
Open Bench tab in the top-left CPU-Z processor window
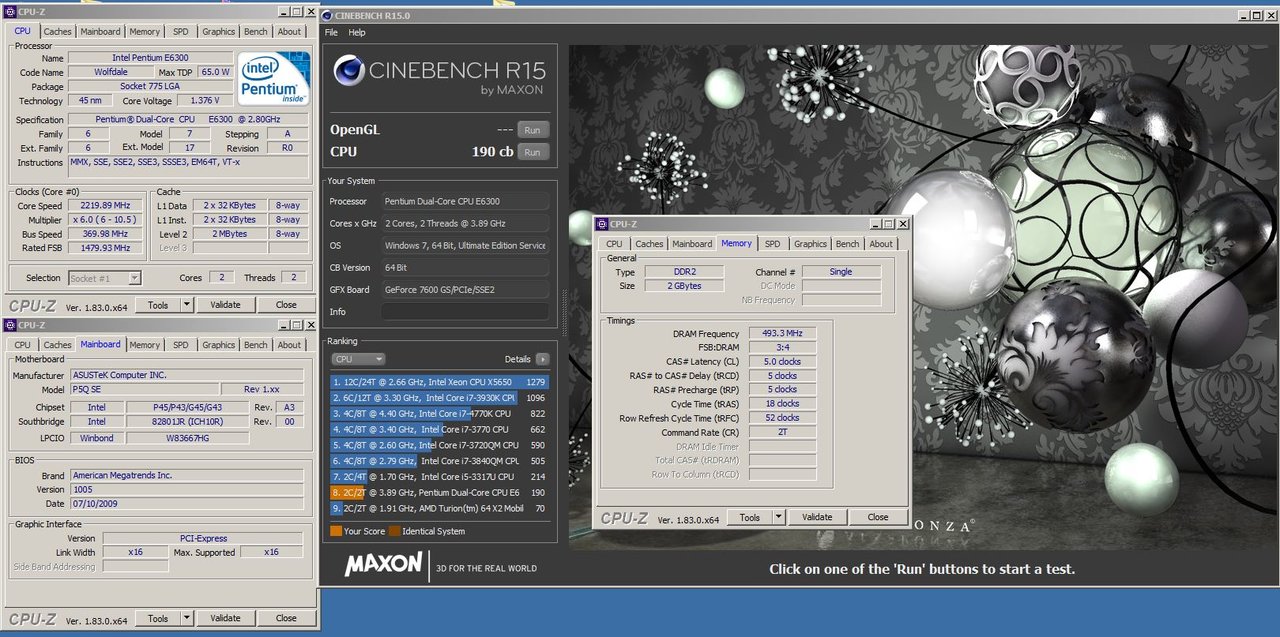[256, 32]
